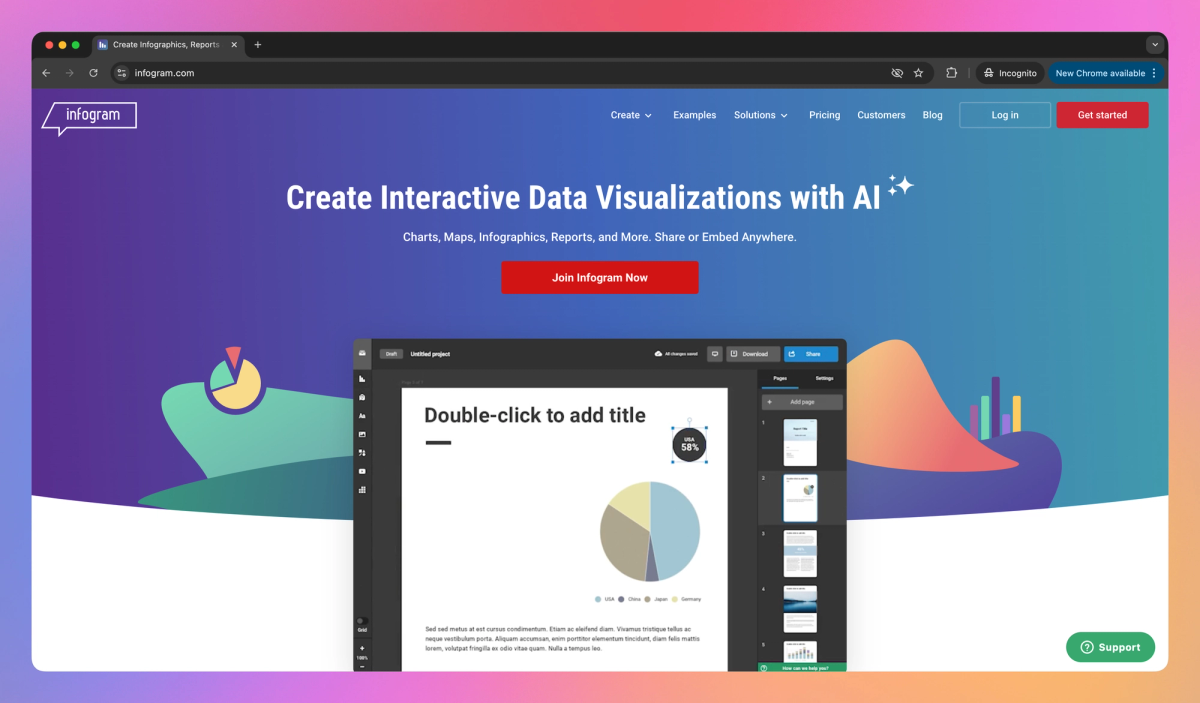Open the map tool in the editor sidebar
Viewport: 1200px width, 703px height.
[x=361, y=397]
